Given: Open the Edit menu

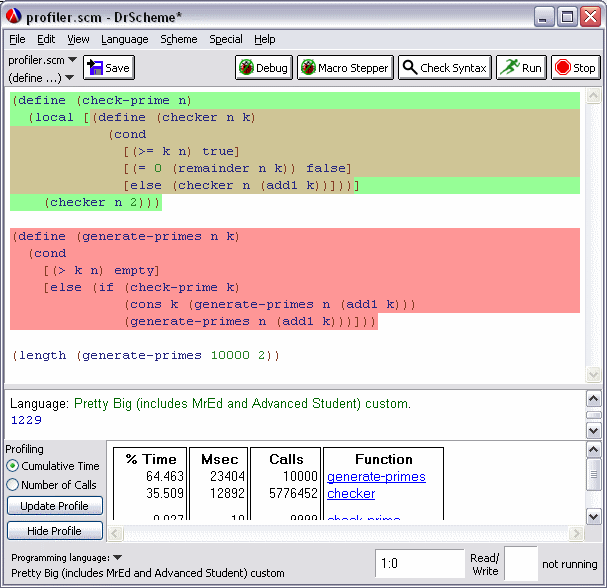Looking at the screenshot, I should tap(46, 39).
